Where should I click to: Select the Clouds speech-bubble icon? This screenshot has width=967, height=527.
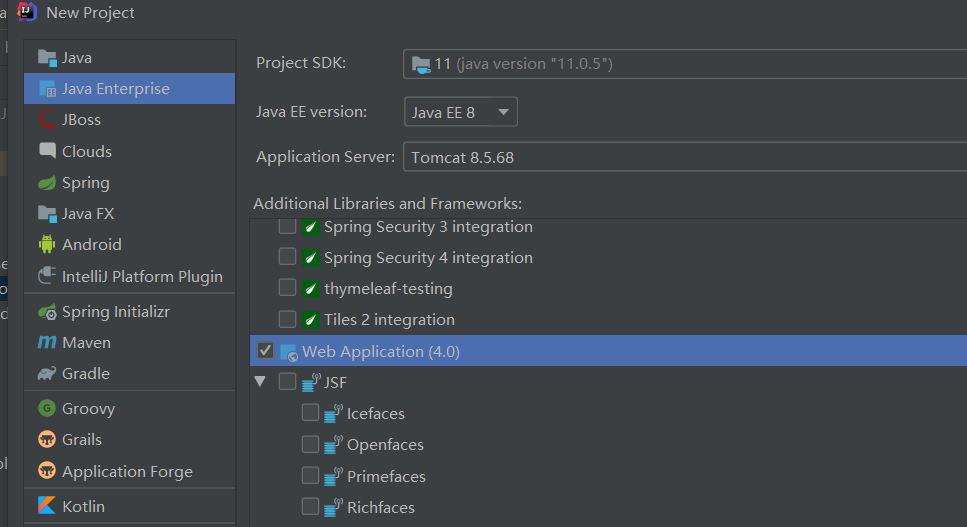click(x=47, y=151)
